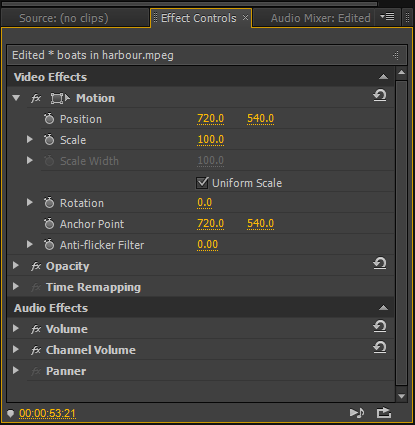
Task: Switch to the Audio Mixer tab
Action: [x=320, y=18]
